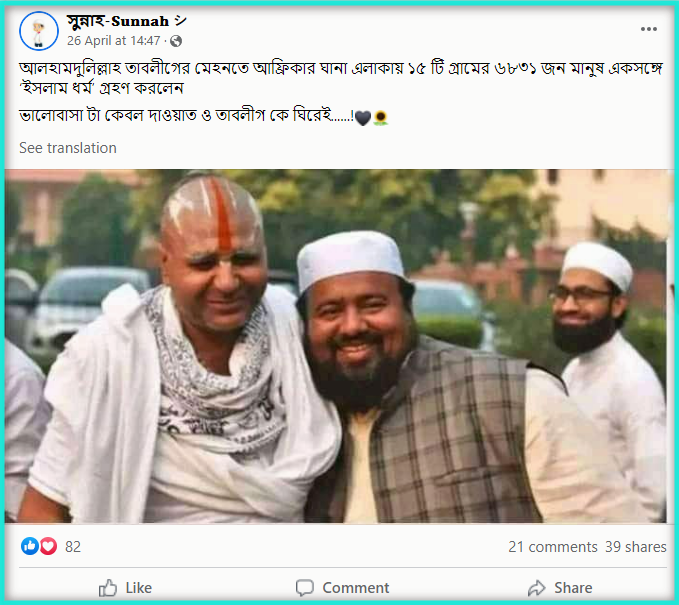Image resolution: width=679 pixels, height=605 pixels.
Task: View the 21 comments
Action: pos(553,547)
